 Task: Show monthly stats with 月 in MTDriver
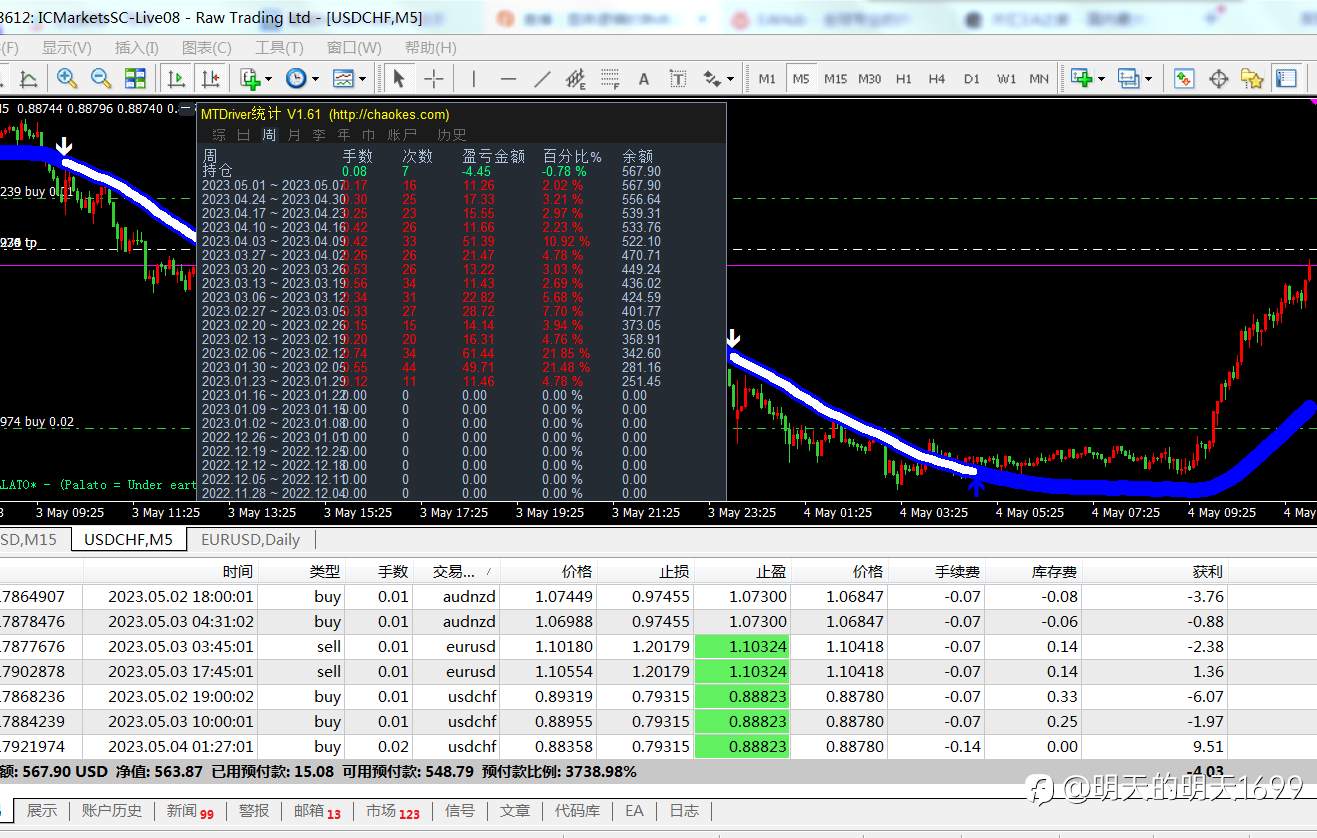tap(294, 135)
